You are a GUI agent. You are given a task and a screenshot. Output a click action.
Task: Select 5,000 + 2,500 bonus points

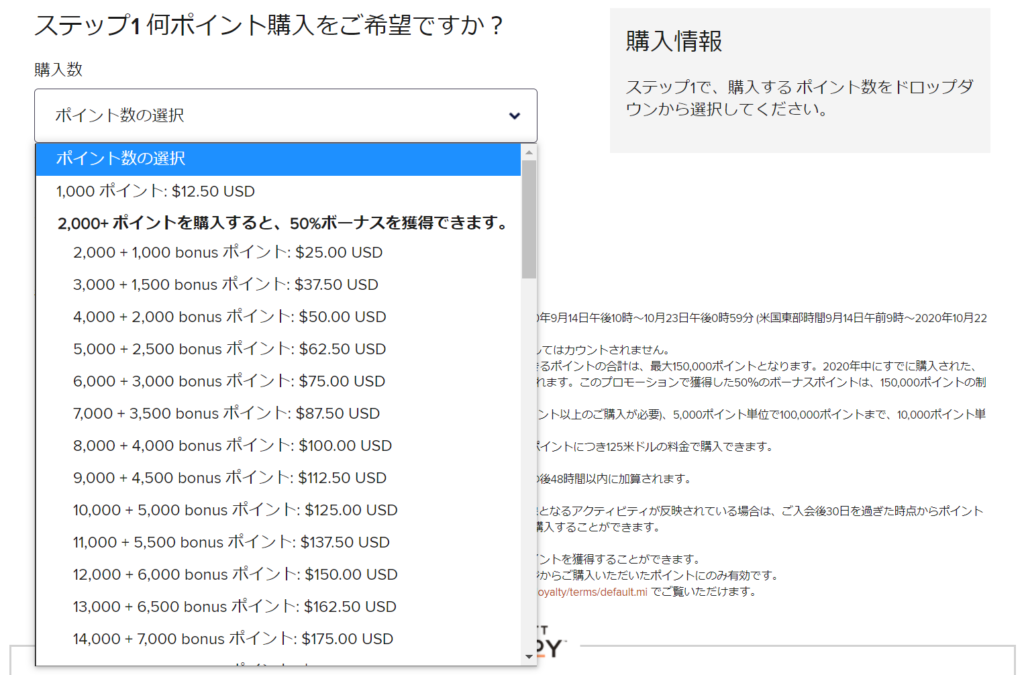tap(229, 349)
